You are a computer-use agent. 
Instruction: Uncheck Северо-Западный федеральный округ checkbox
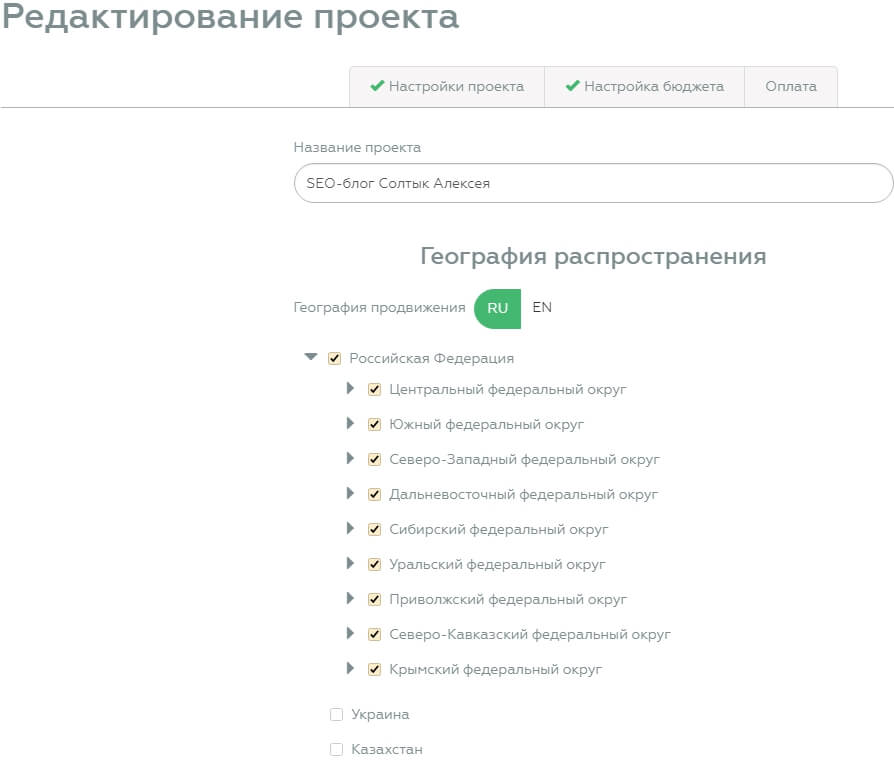(375, 459)
